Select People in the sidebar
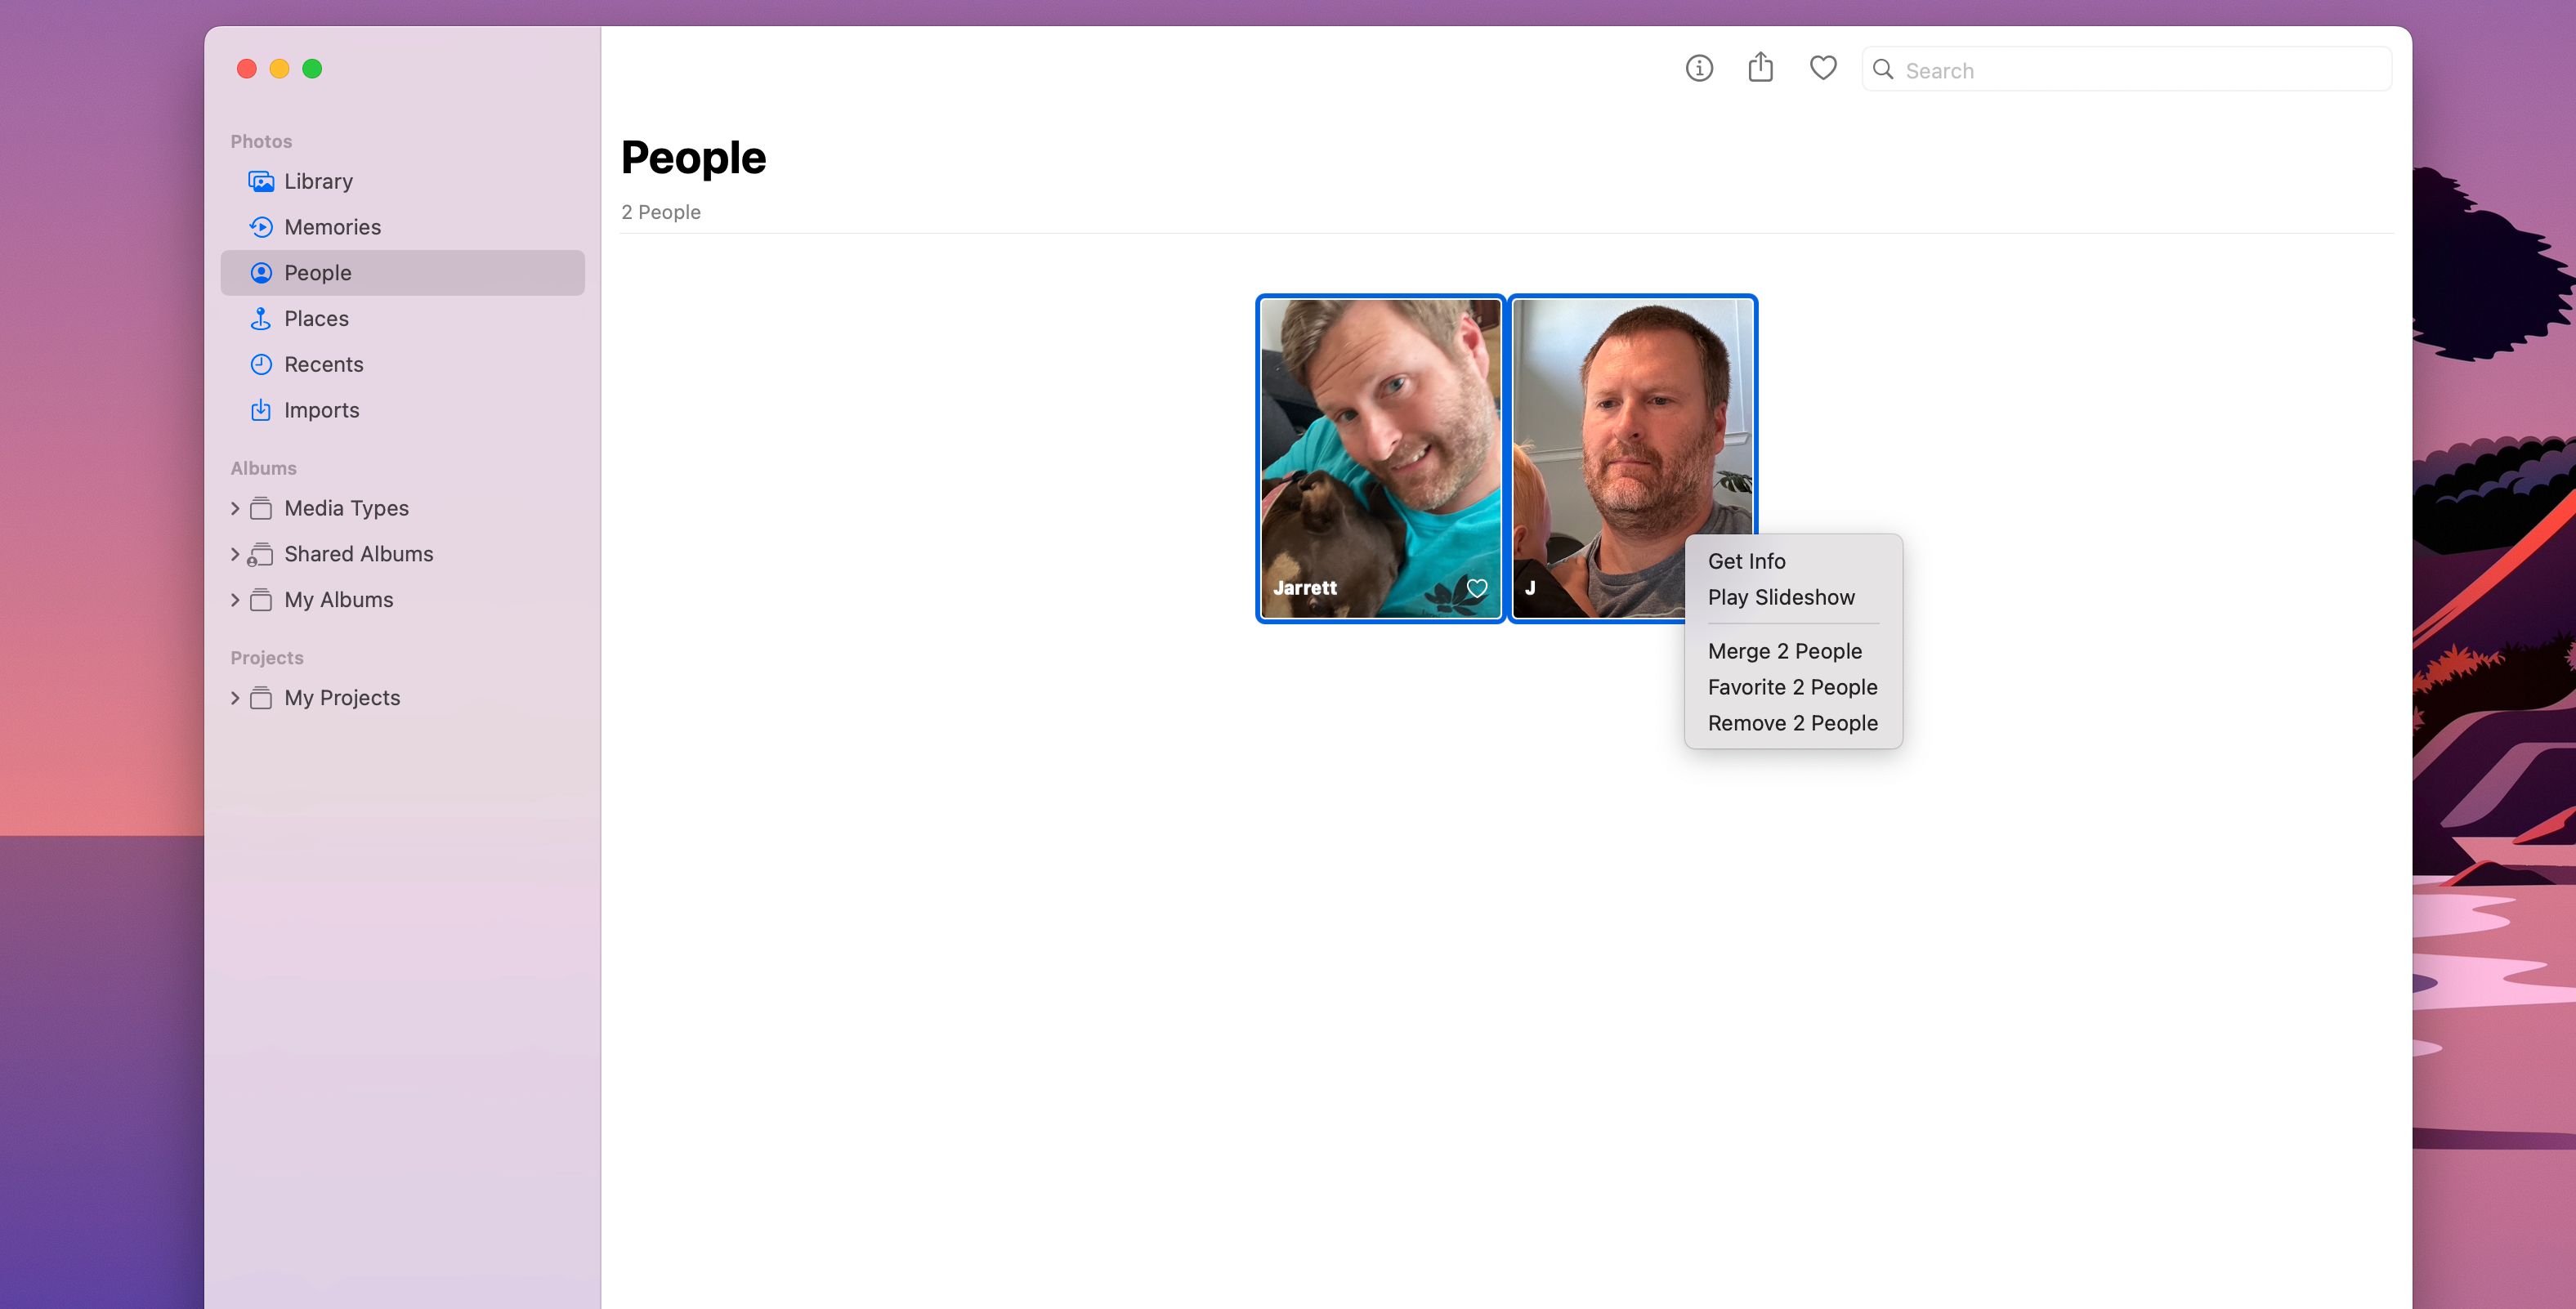 (317, 272)
